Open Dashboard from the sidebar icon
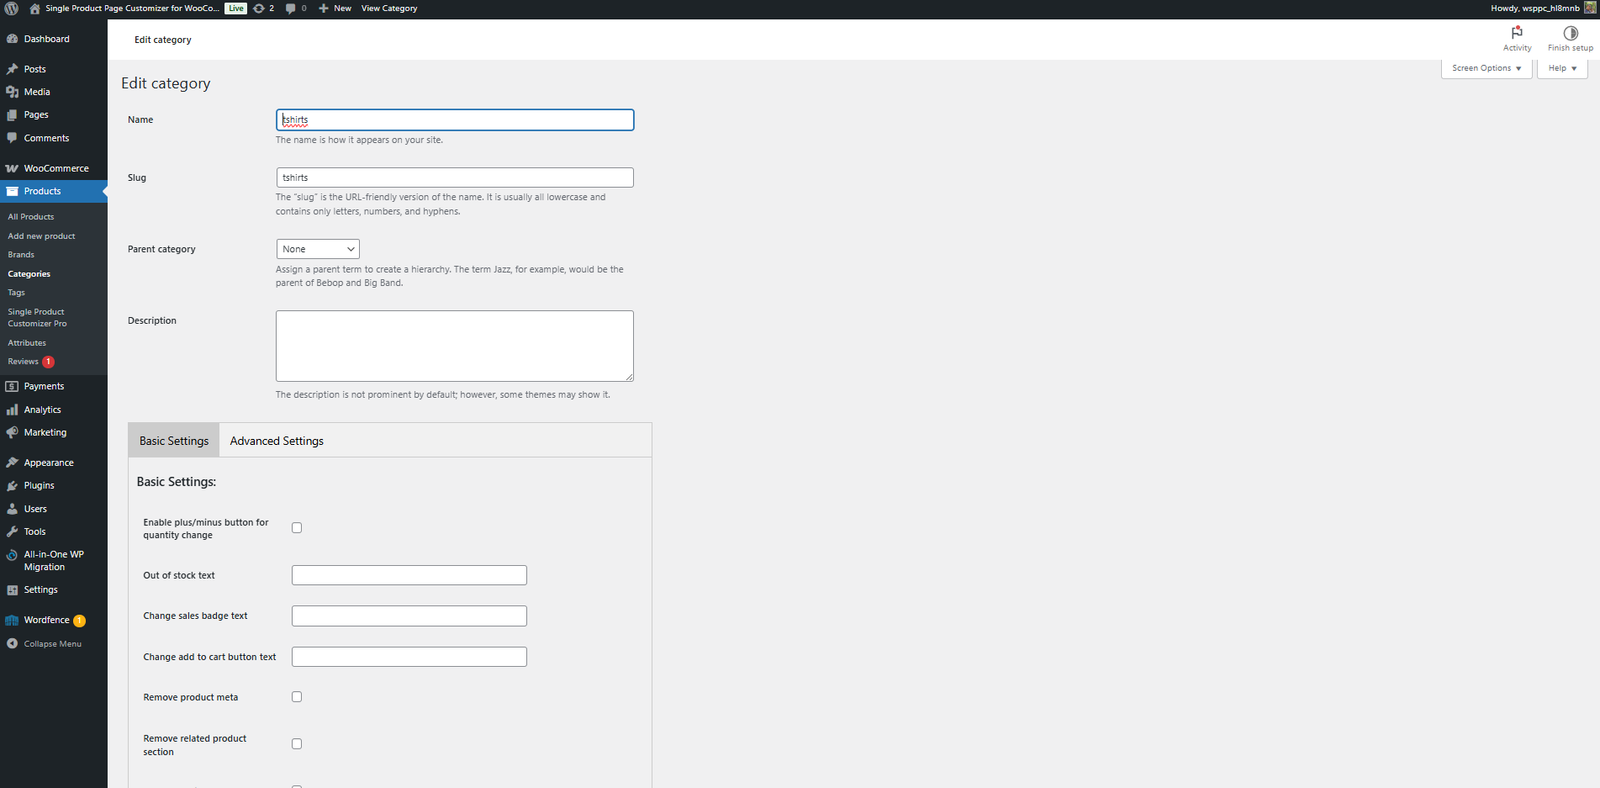The image size is (1600, 788). point(12,39)
